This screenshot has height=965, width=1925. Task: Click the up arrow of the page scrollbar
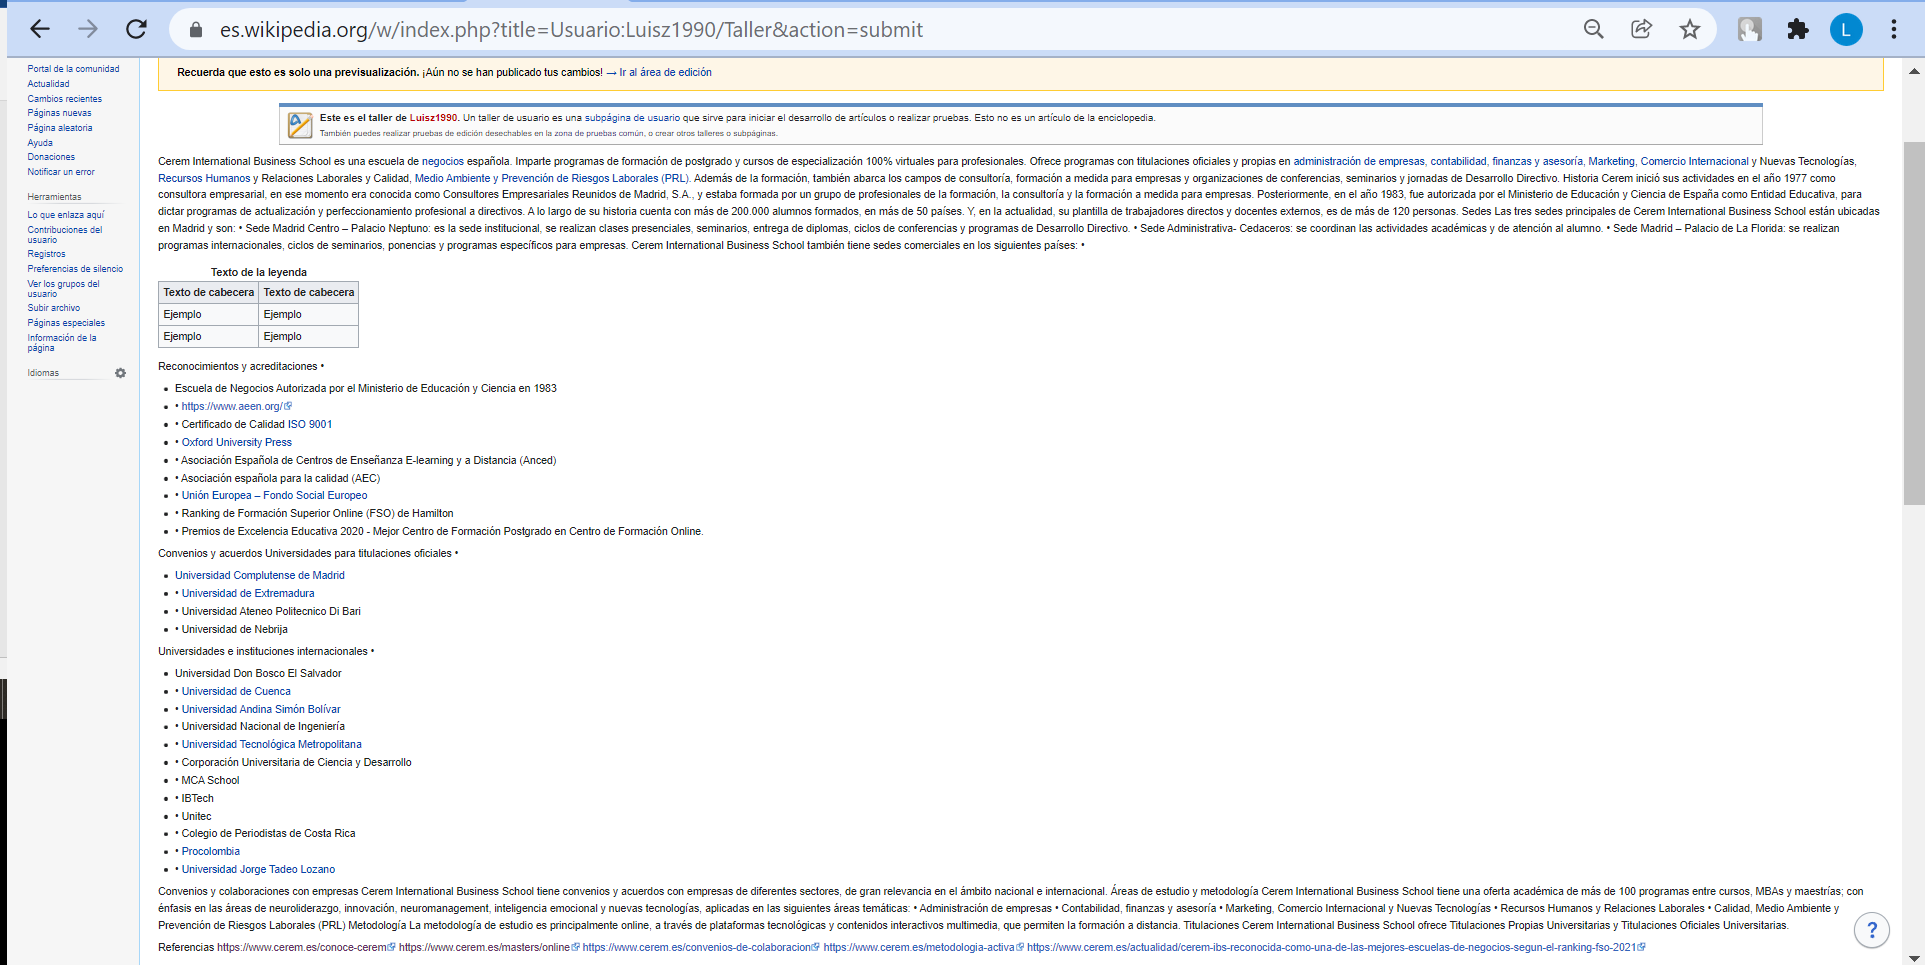point(1914,71)
